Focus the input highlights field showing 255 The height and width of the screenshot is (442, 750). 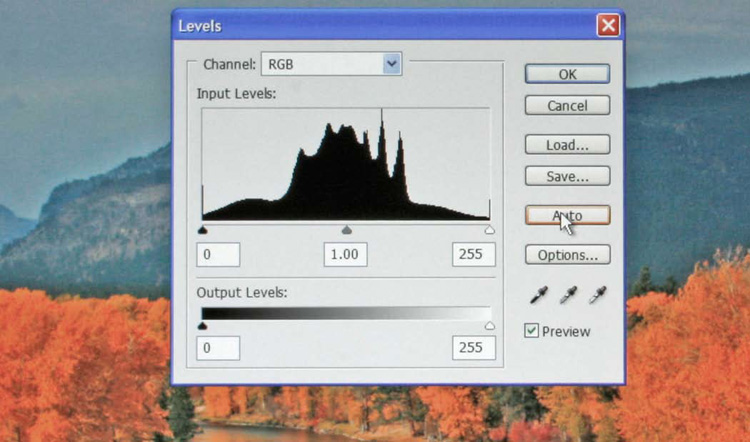[474, 254]
